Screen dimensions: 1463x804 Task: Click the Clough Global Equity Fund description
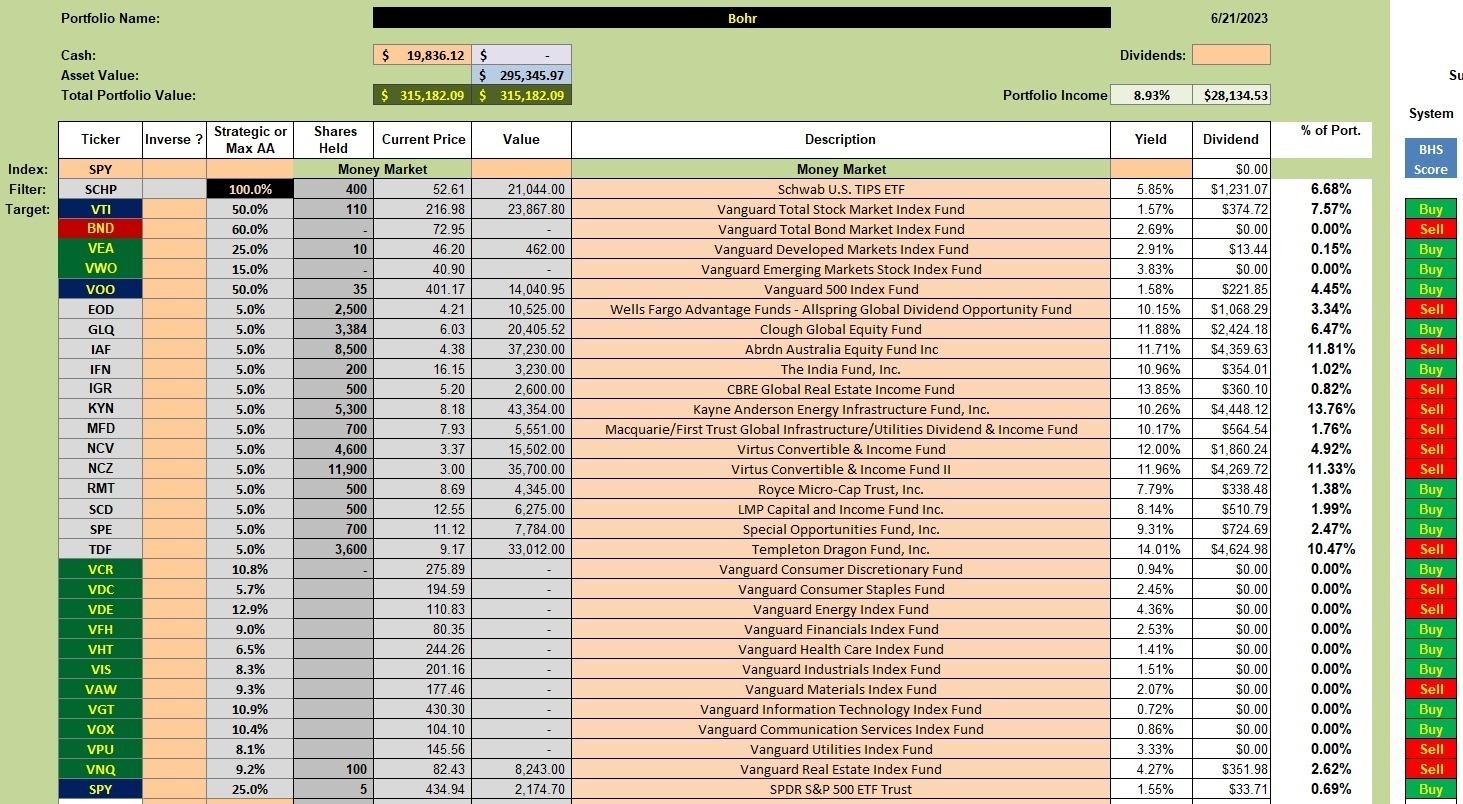pos(840,329)
